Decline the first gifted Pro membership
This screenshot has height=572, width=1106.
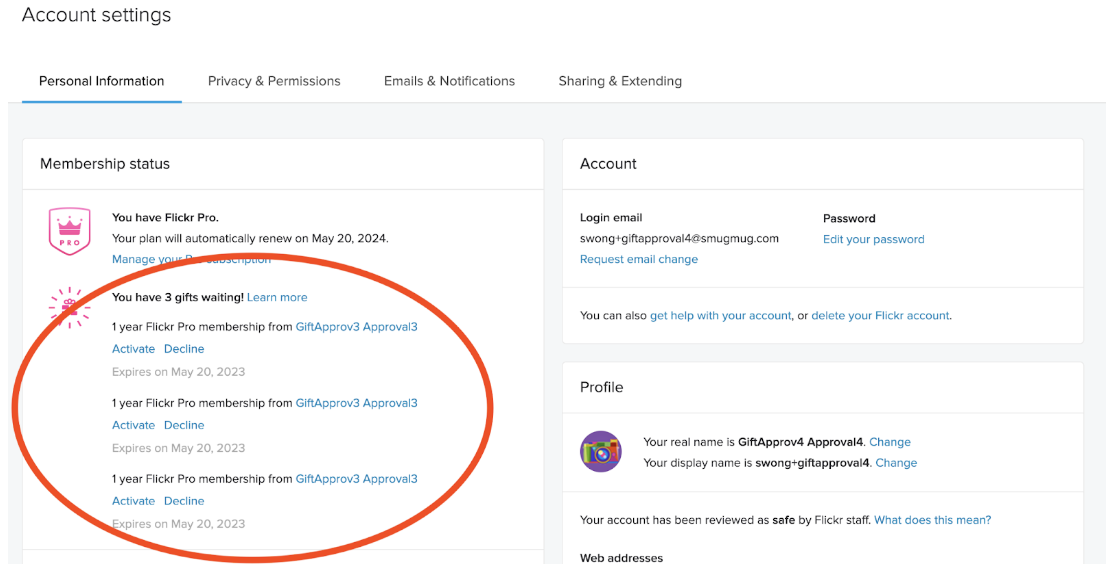click(184, 349)
